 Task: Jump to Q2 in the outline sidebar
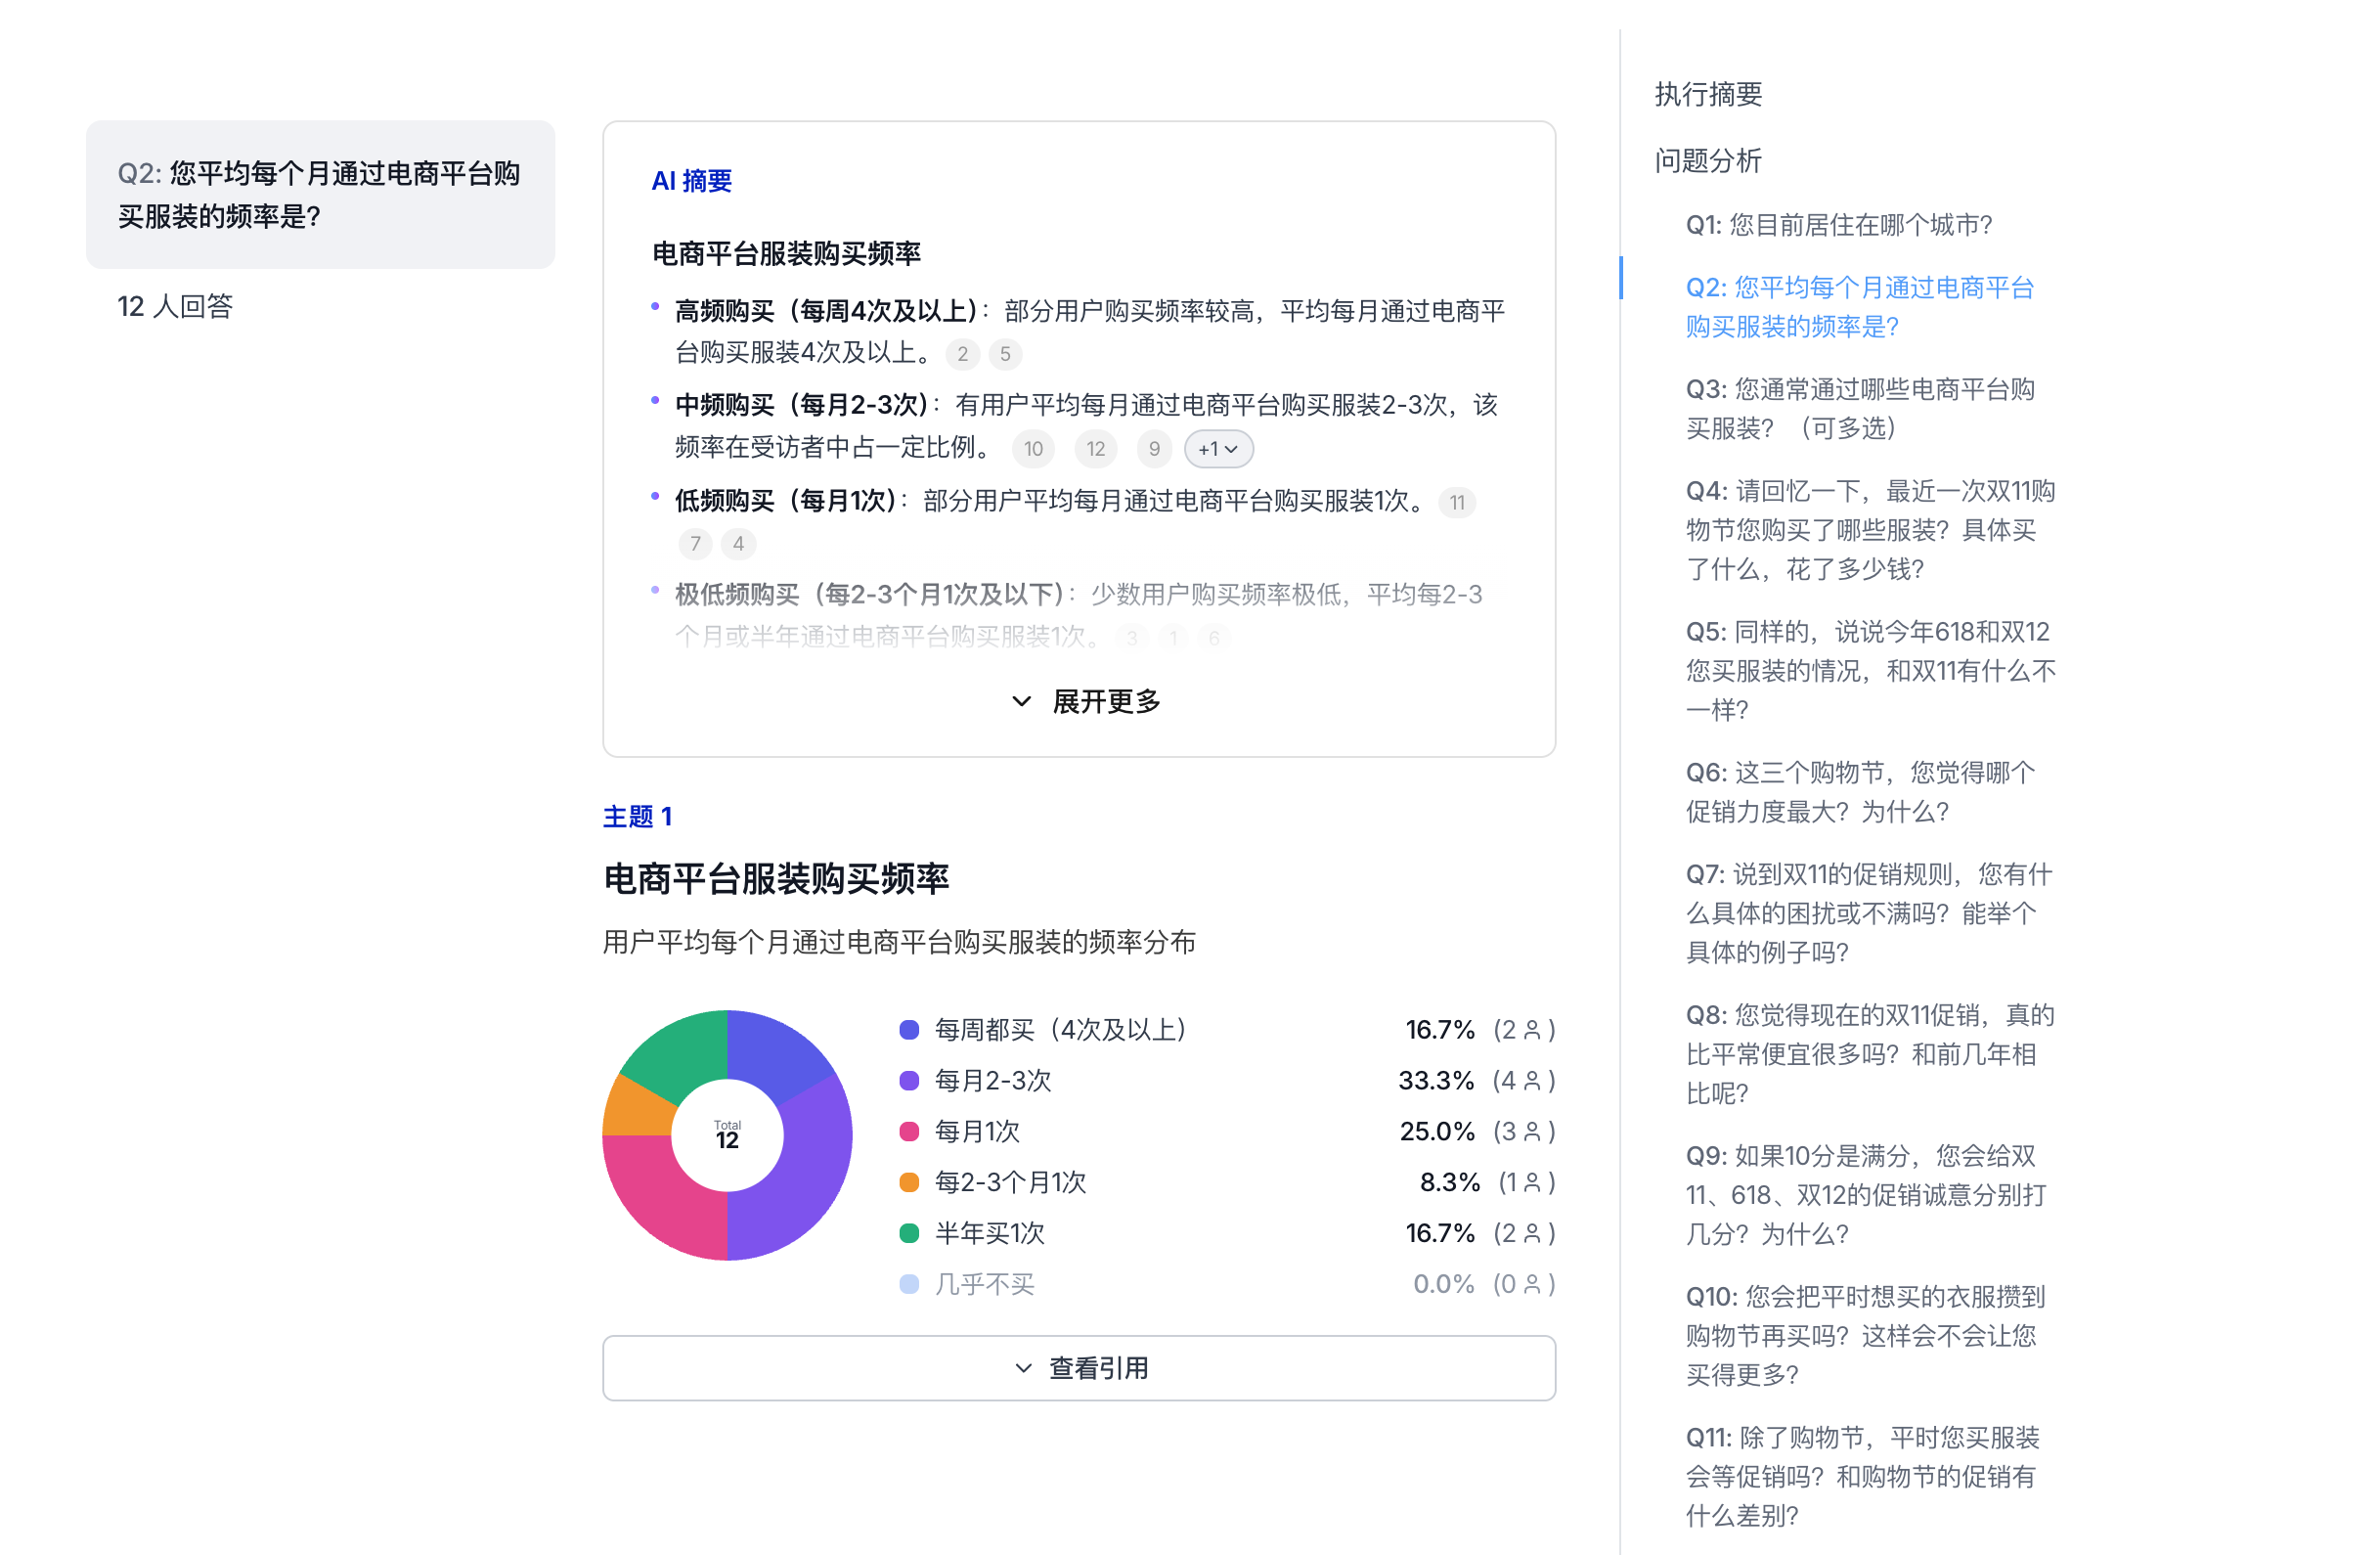coord(1860,307)
